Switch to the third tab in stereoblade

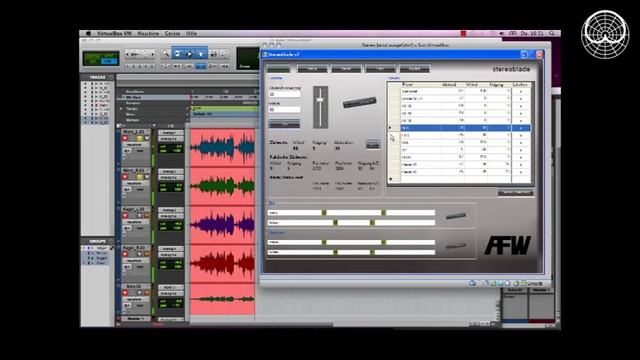[346, 69]
